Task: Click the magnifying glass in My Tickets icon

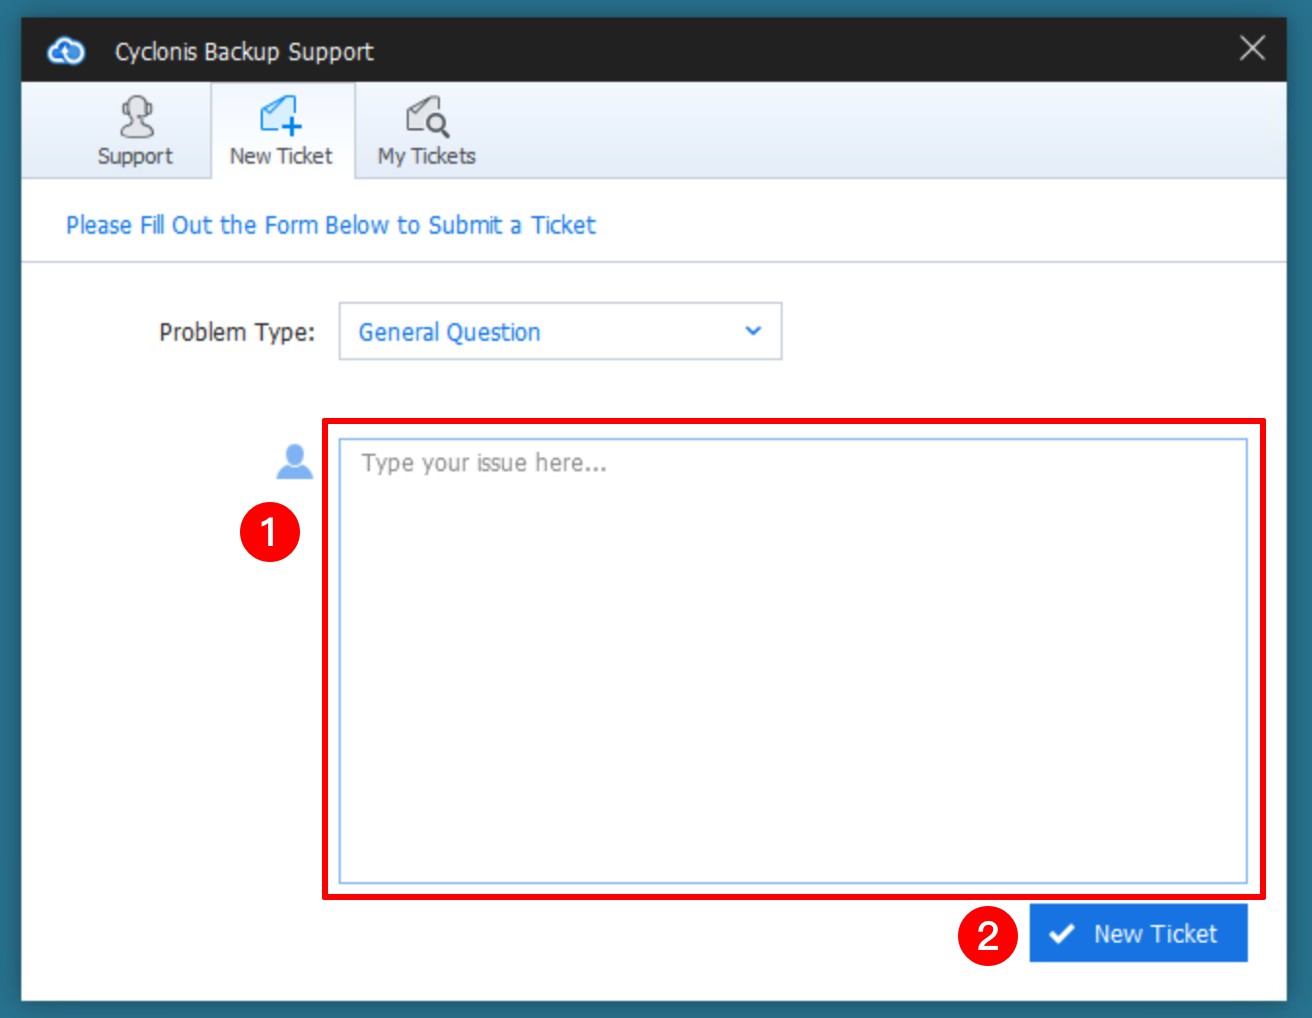Action: click(437, 125)
